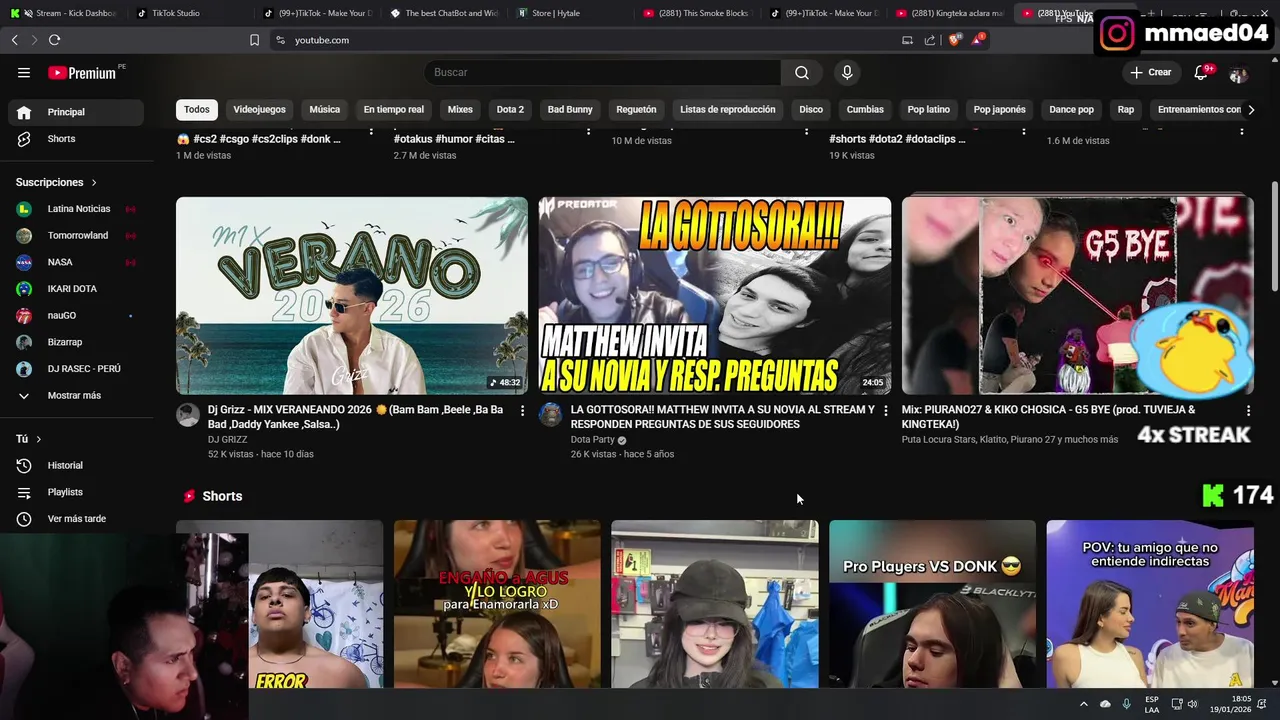Select the Mixes filter chip

tap(460, 109)
